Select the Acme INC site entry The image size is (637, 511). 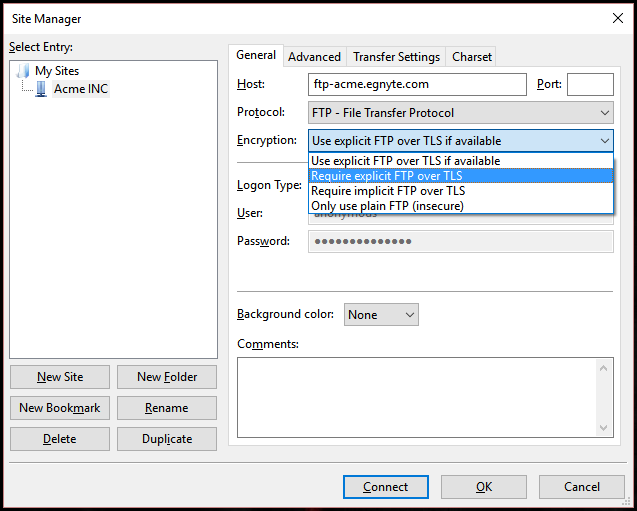point(80,89)
